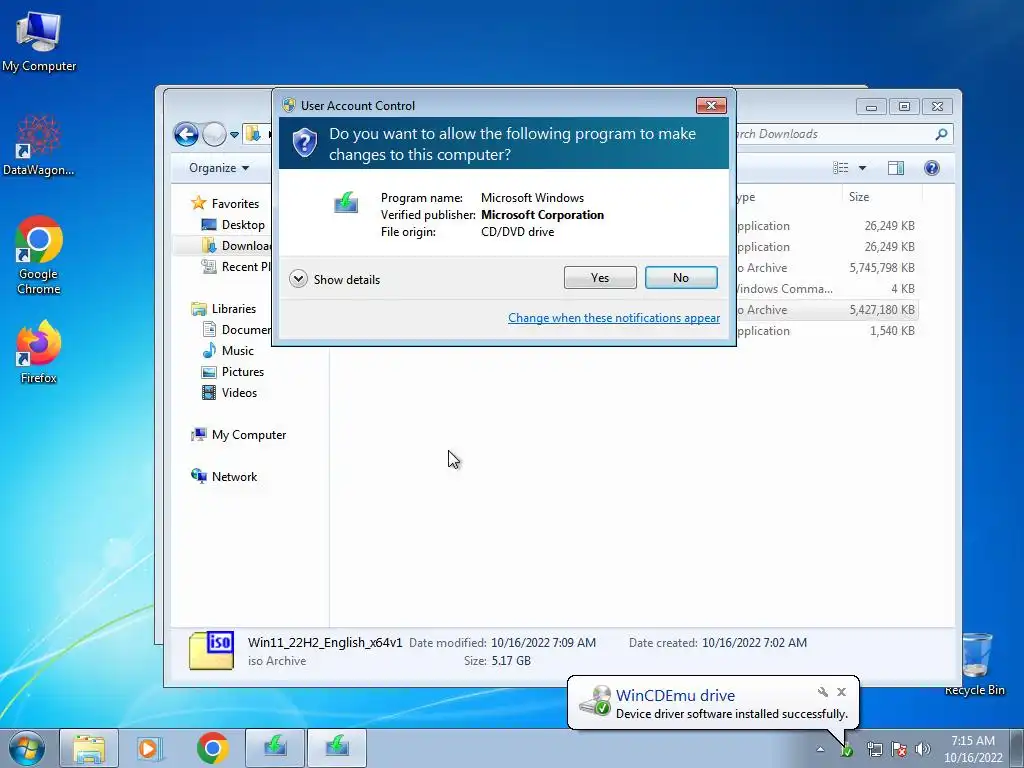Viewport: 1024px width, 768px height.
Task: Click the UAC shield question mark icon
Action: [x=304, y=142]
